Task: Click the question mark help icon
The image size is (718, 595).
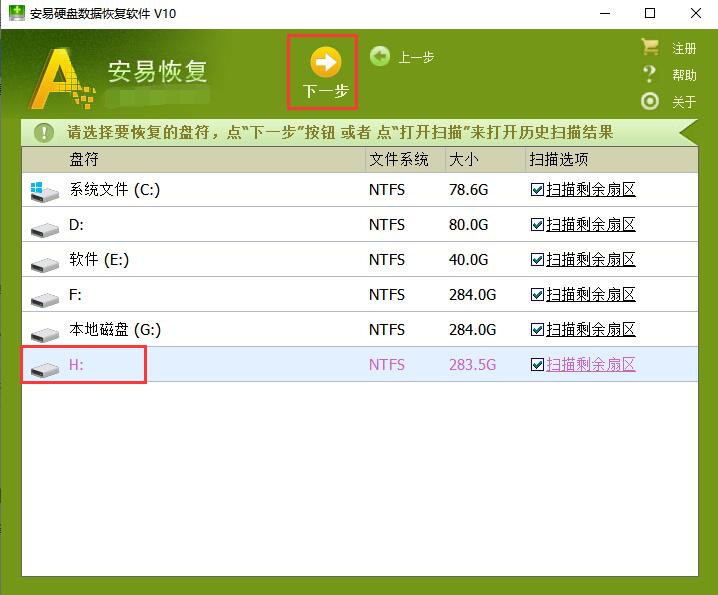Action: [649, 74]
